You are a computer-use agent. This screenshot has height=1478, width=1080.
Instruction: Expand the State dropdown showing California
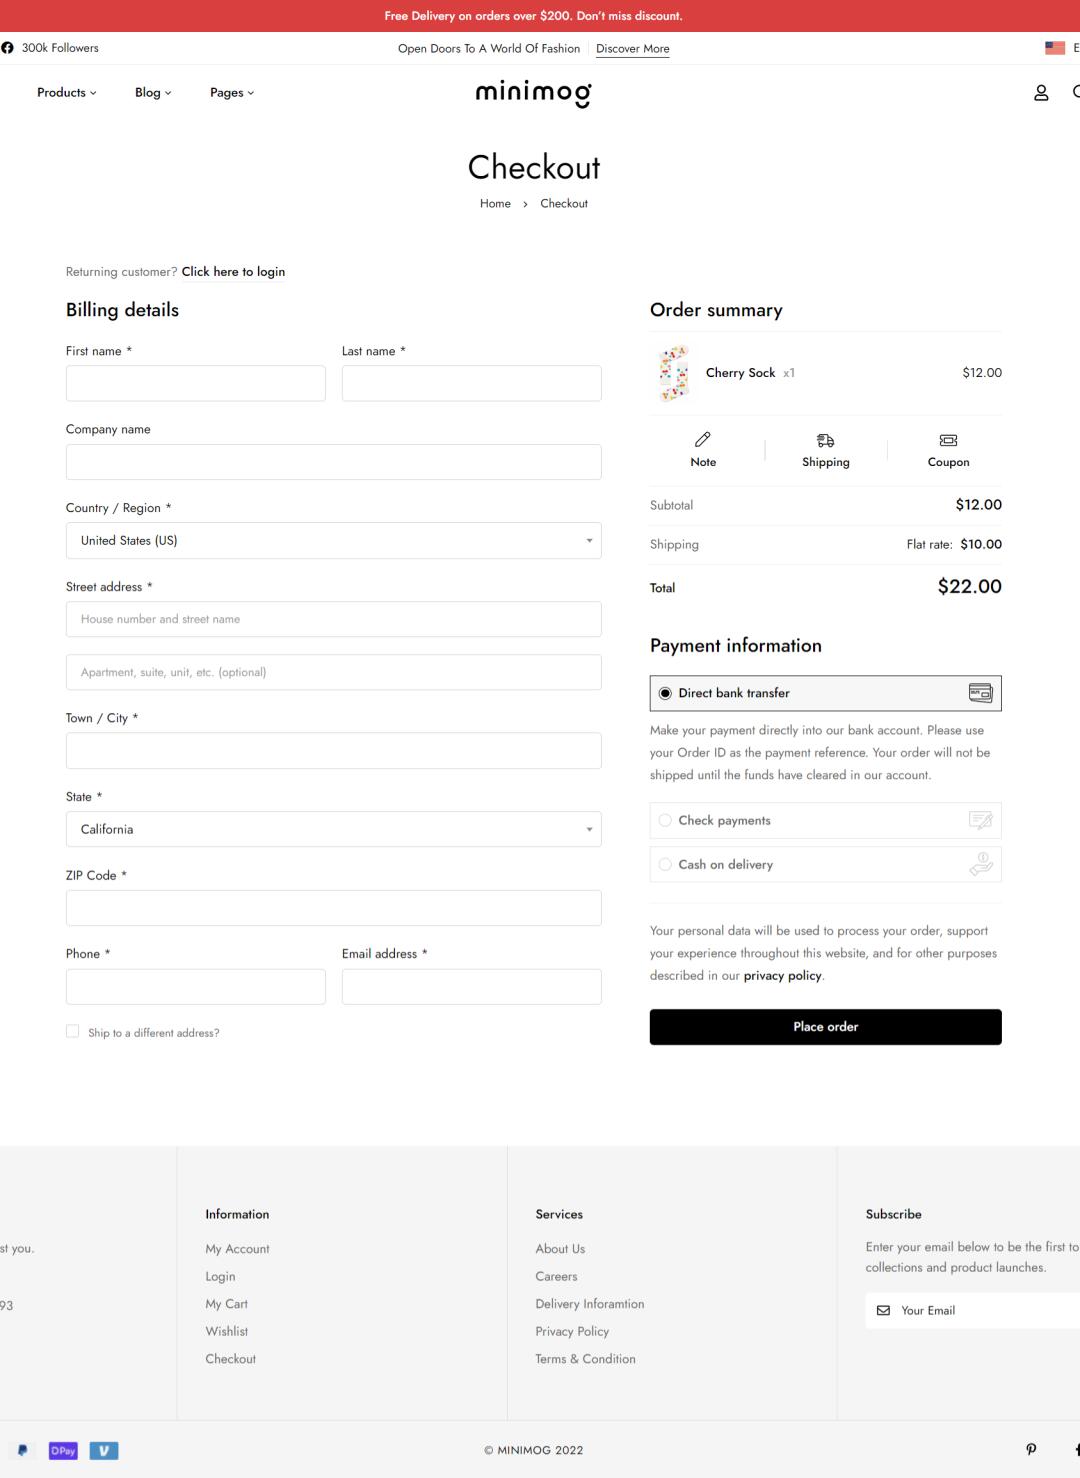(334, 829)
